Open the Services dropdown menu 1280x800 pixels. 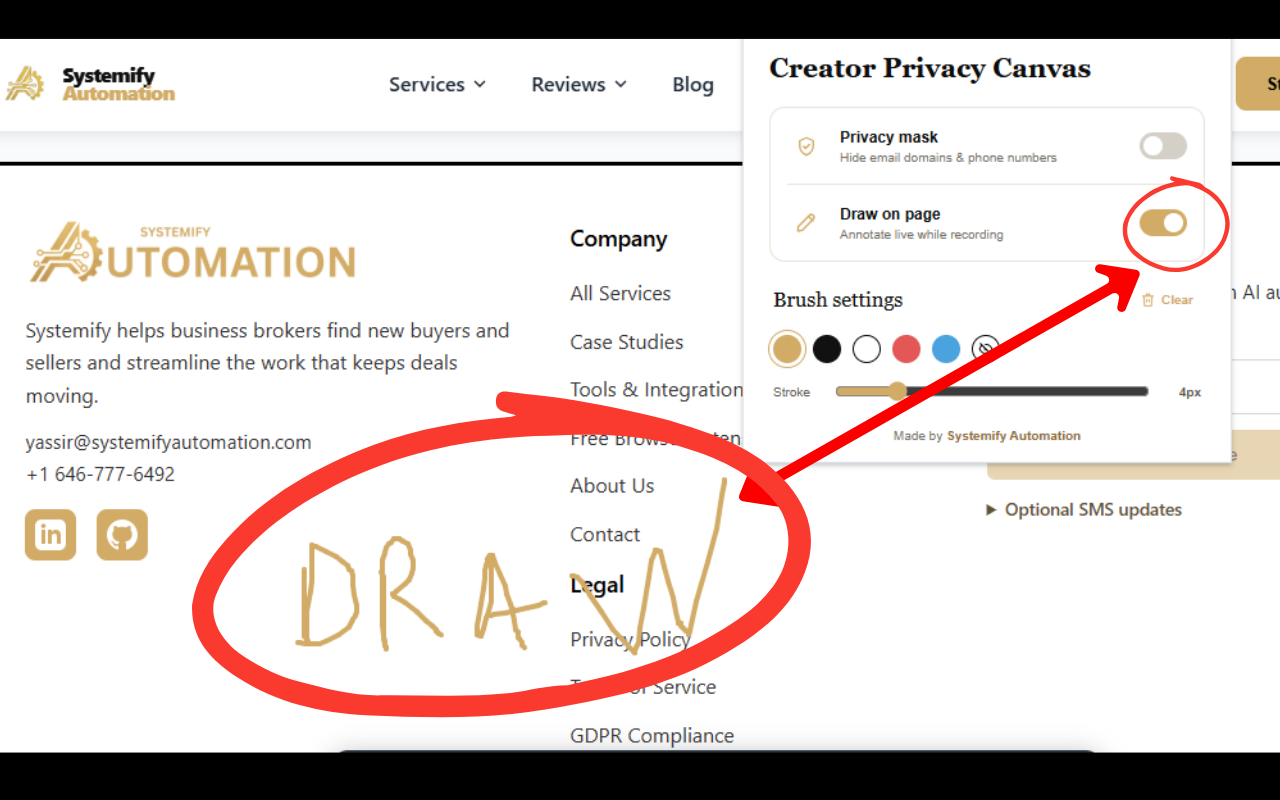click(x=437, y=85)
